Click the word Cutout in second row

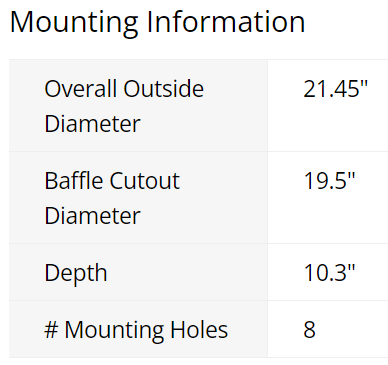(145, 181)
